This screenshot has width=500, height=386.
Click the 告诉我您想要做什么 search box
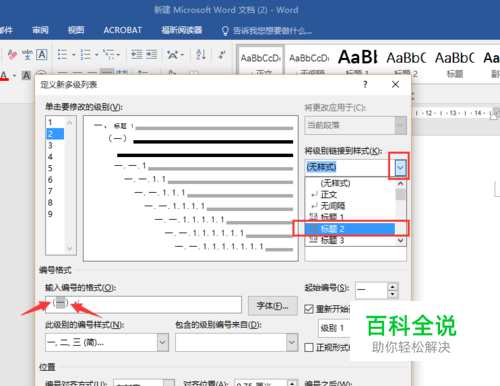273,31
